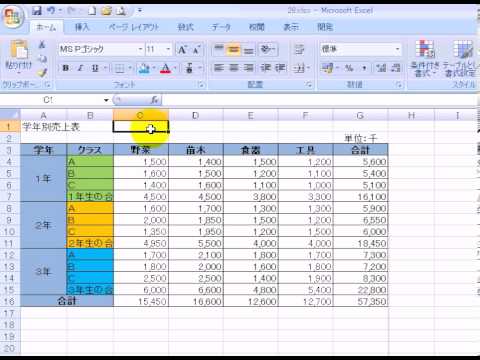Open the Number (数値) group dialog launcher
Image resolution: width=480 pixels, height=360 pixels.
click(398, 85)
